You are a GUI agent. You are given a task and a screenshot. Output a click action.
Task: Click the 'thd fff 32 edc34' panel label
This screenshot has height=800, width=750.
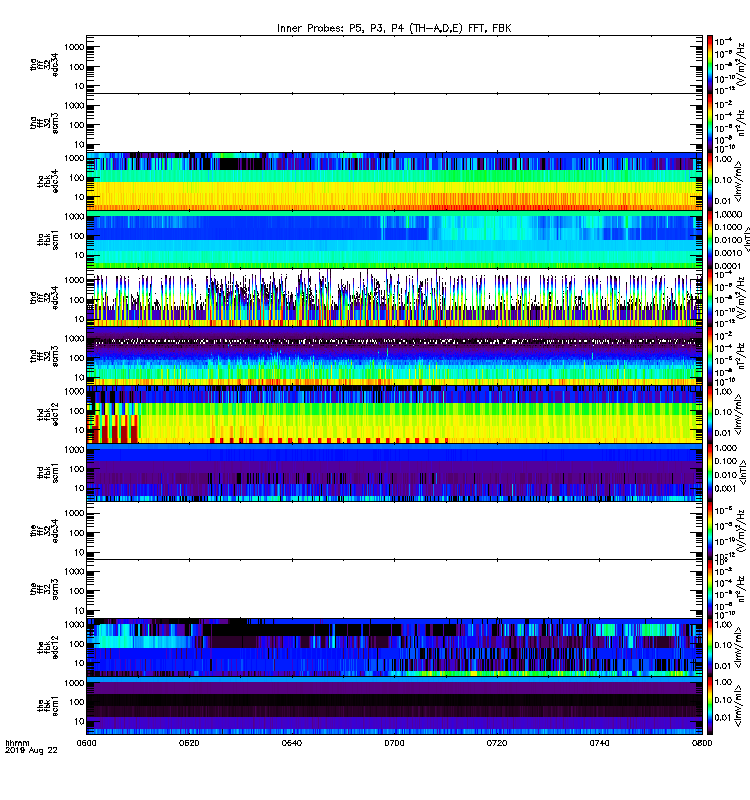[x=44, y=298]
